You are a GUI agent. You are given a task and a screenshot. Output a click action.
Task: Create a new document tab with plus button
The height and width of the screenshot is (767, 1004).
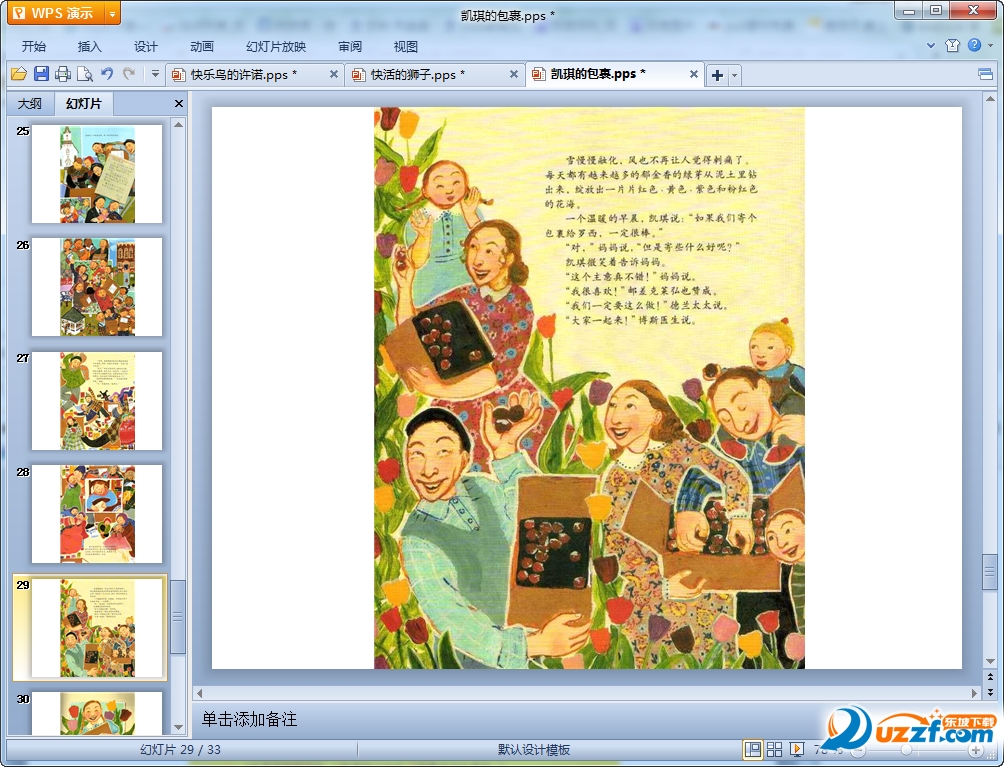[x=717, y=75]
